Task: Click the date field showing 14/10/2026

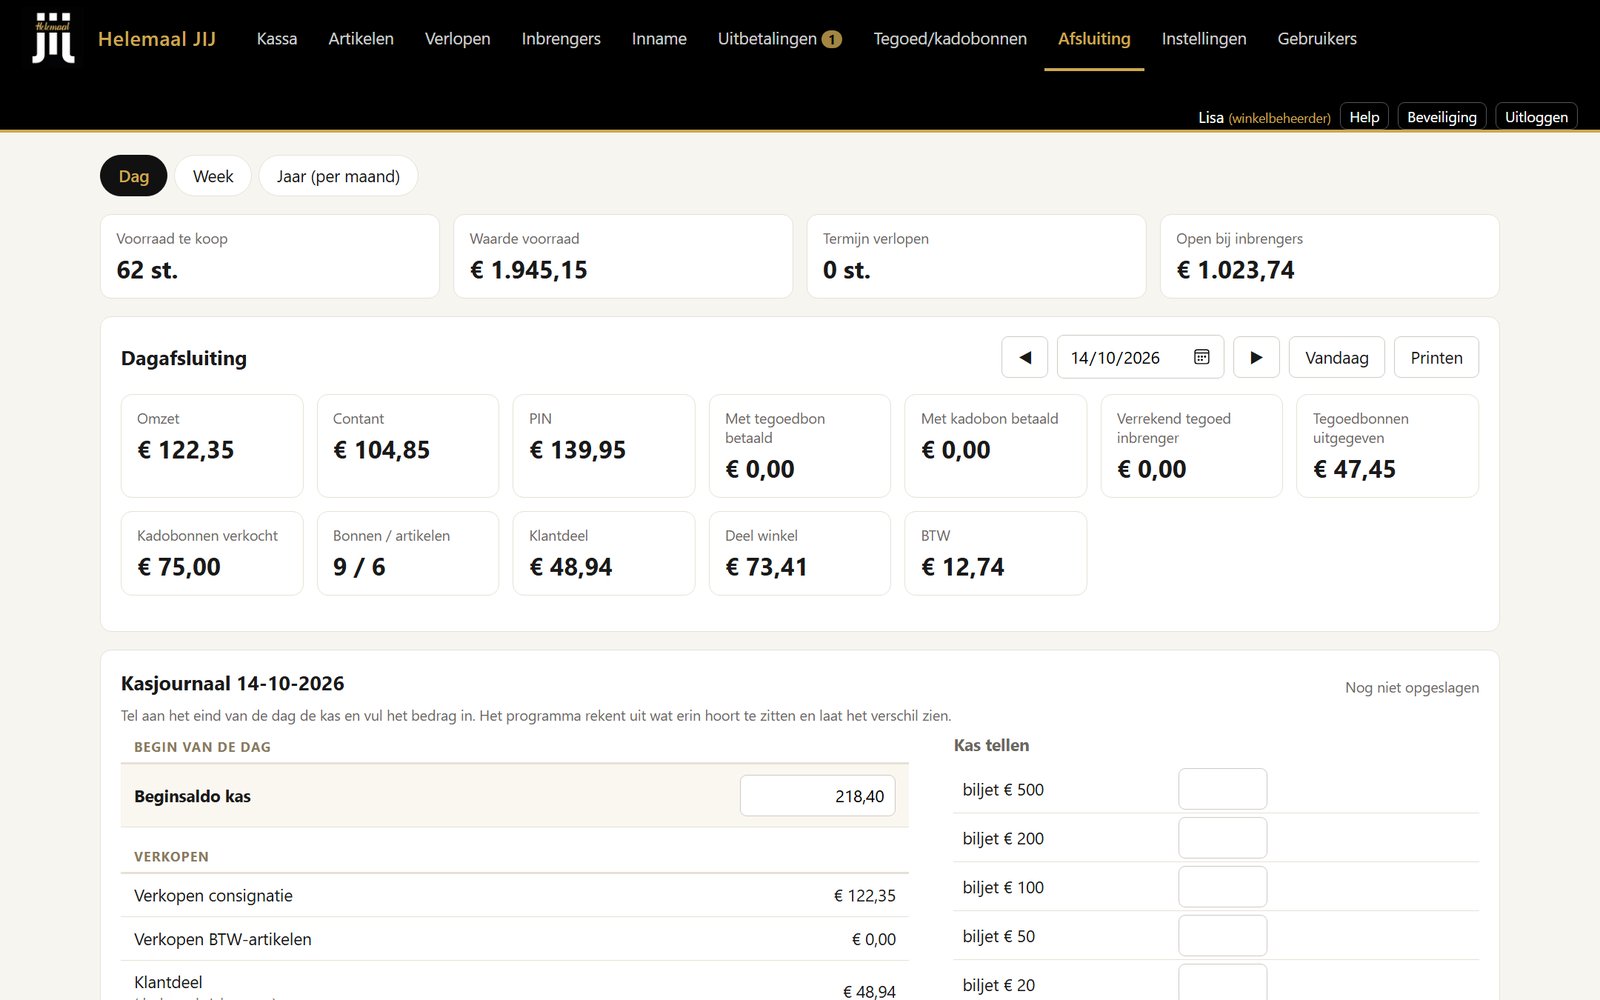Action: (1140, 357)
